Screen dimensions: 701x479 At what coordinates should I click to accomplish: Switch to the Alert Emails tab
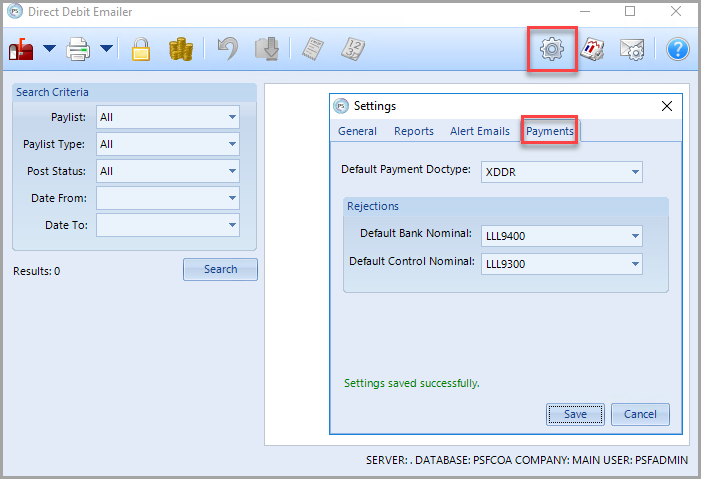tap(480, 131)
